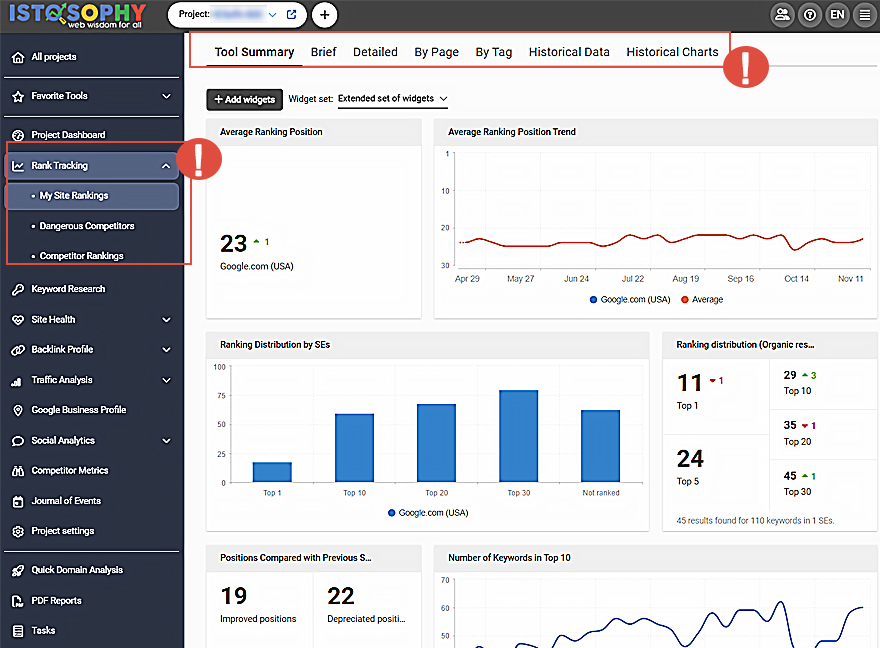Click the user accounts icon in header

[782, 15]
